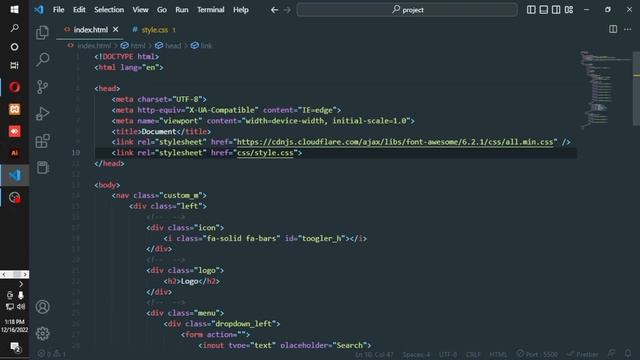Select the html breadcrumb item

coord(138,46)
